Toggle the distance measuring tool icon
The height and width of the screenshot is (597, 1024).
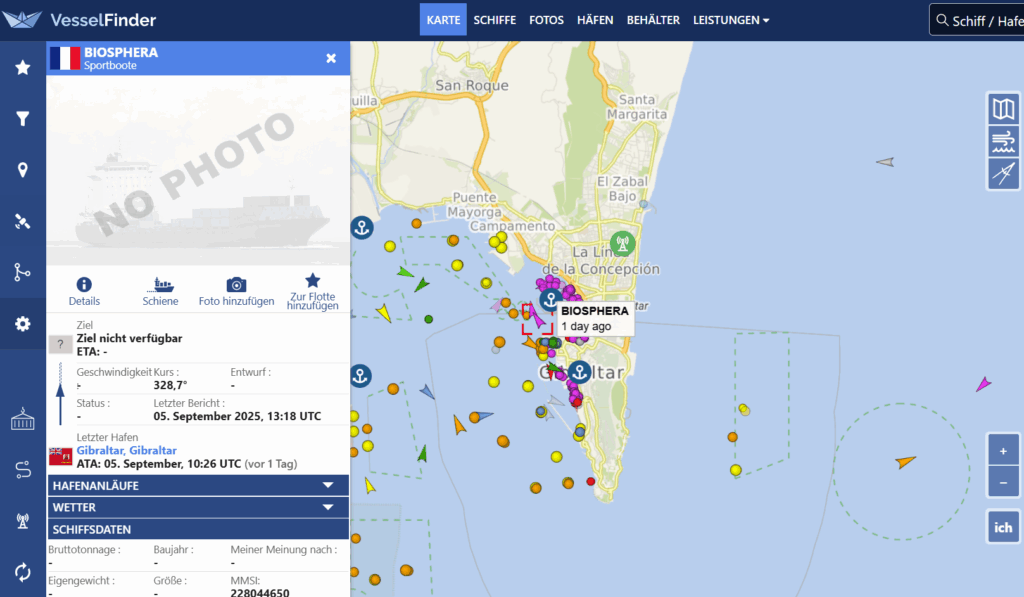(x=1003, y=174)
